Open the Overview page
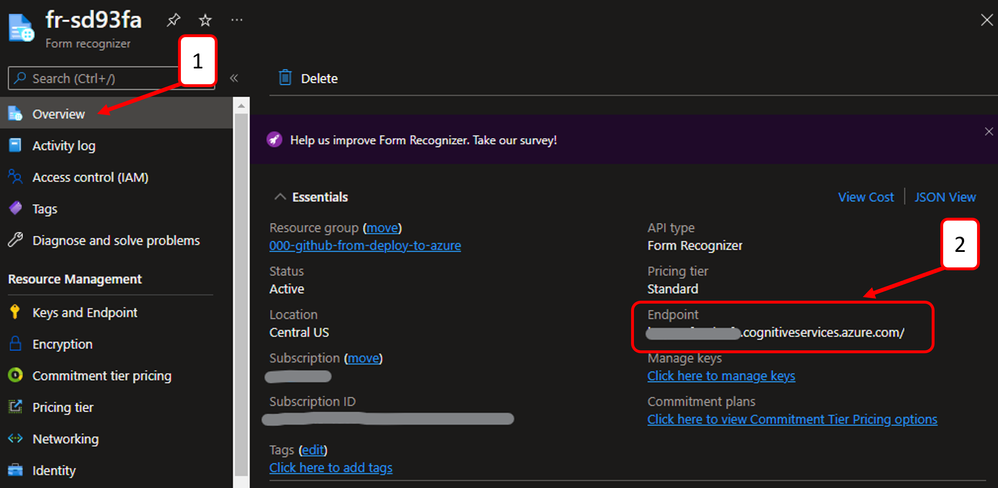This screenshot has height=488, width=998. click(116, 114)
